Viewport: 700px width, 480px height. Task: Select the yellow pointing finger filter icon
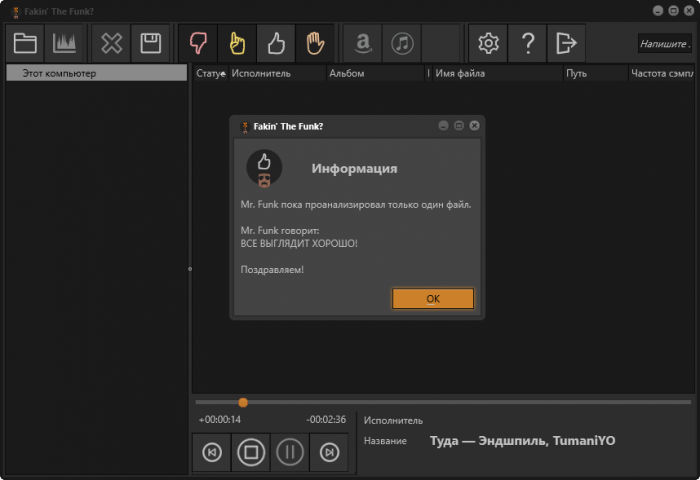tap(237, 43)
